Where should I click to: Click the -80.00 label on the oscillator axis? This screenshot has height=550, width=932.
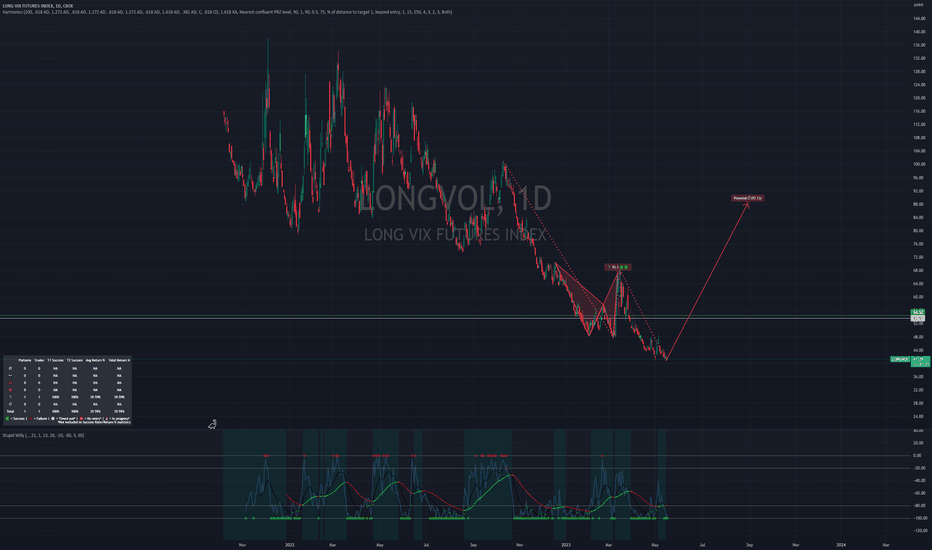pyautogui.click(x=919, y=505)
